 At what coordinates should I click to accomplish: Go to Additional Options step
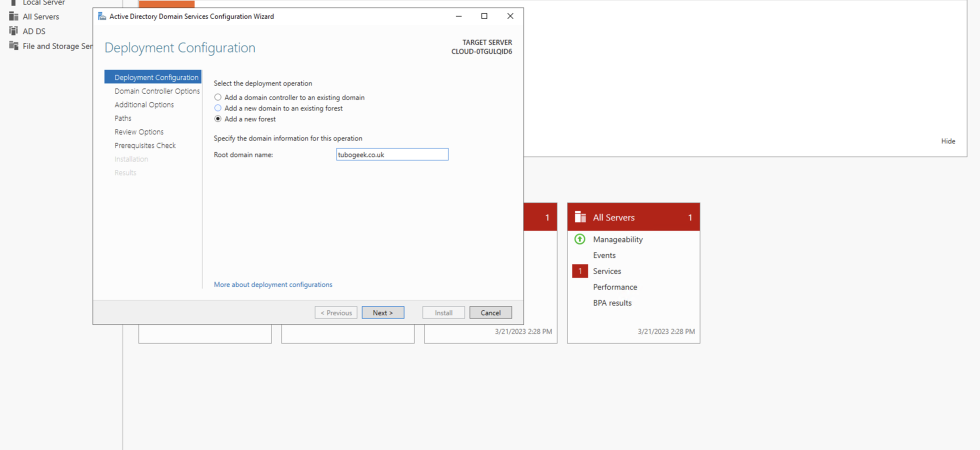144,105
